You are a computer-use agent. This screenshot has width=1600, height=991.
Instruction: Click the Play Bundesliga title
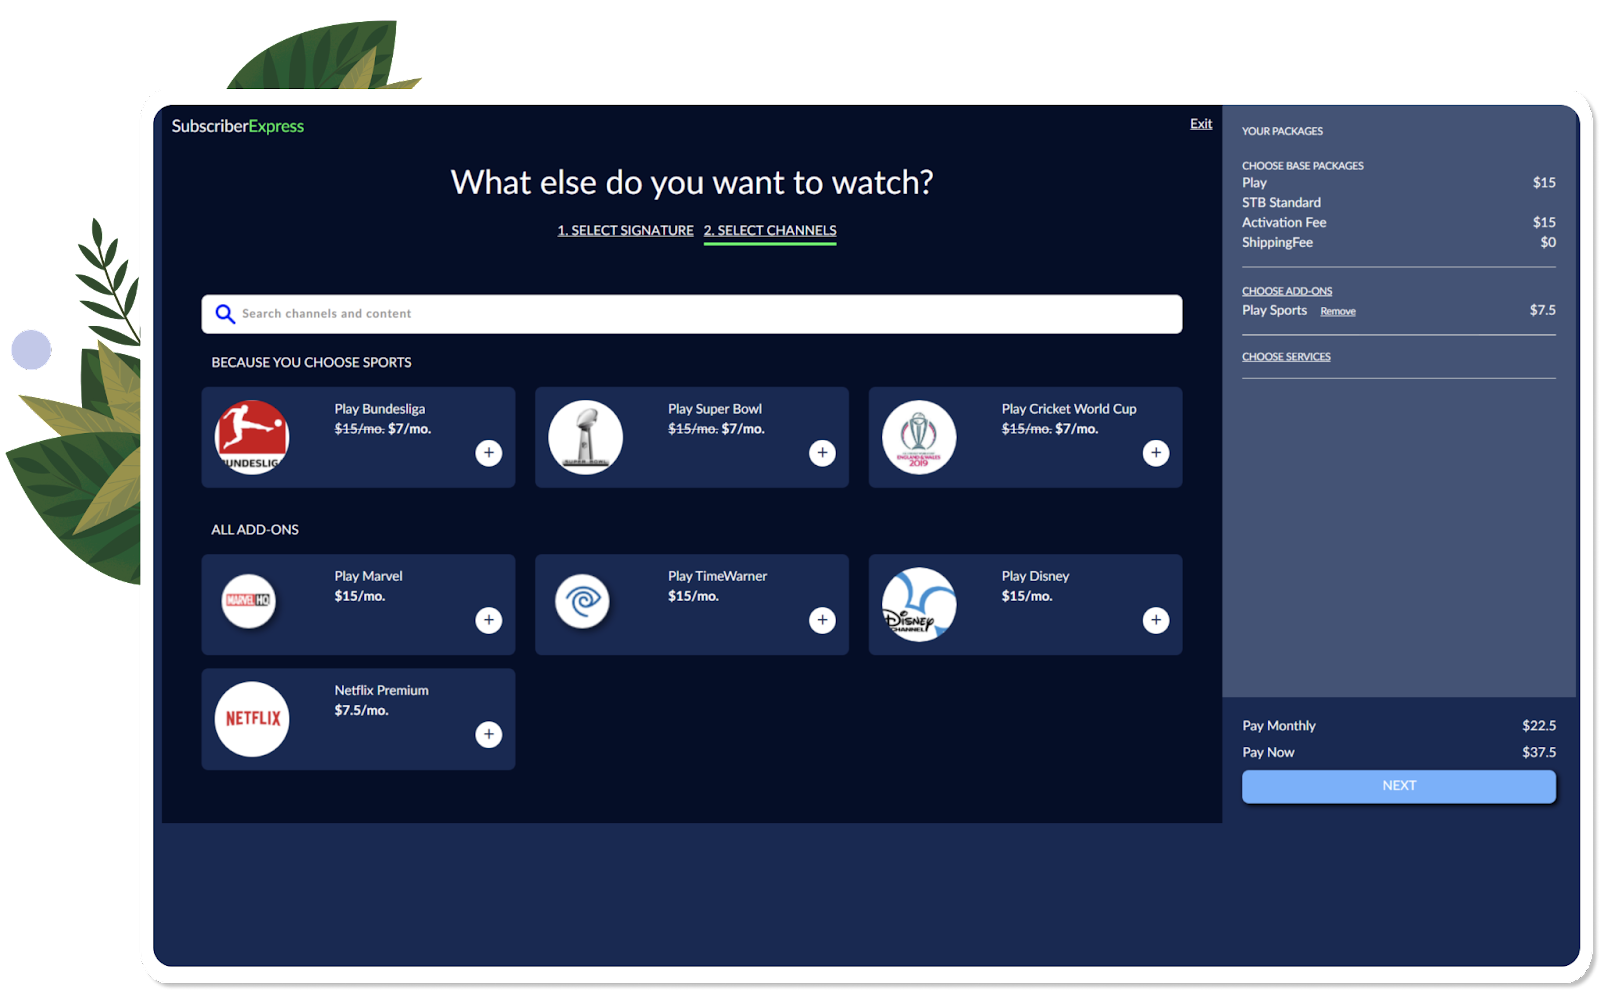[380, 409]
